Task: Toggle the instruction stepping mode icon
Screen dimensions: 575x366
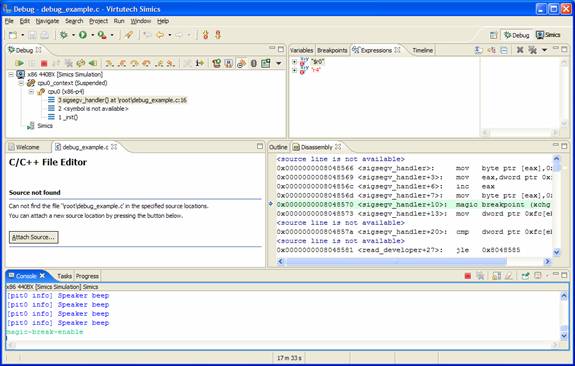Action: [x=199, y=63]
